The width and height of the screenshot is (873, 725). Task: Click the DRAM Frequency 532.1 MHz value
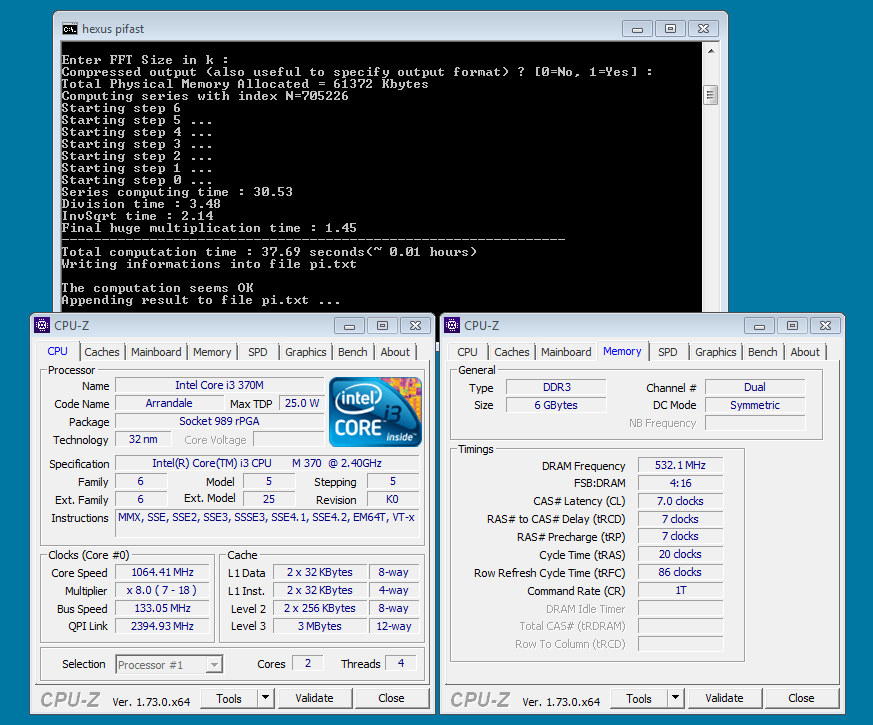coord(680,466)
